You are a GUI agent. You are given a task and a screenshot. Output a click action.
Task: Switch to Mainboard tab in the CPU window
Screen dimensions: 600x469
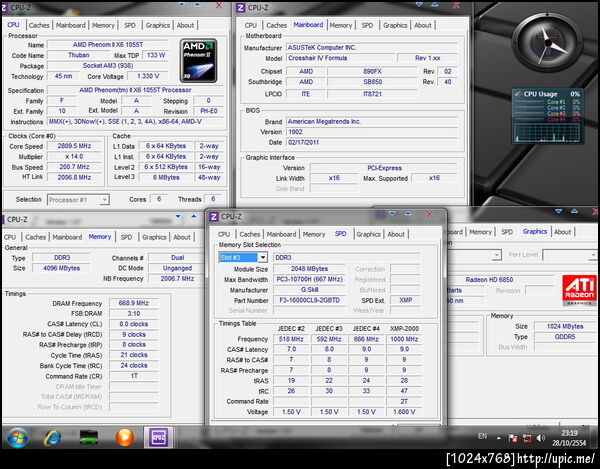71,25
